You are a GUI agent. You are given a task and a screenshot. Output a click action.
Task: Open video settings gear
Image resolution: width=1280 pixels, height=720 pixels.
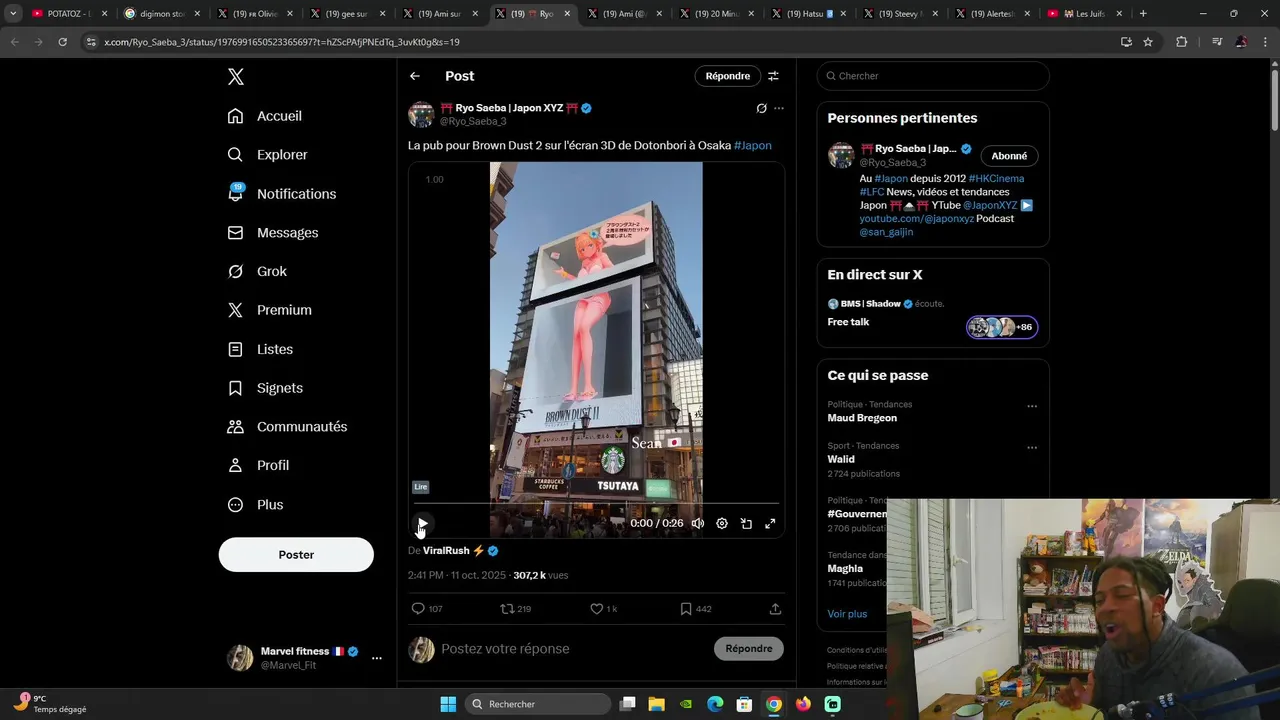click(x=722, y=523)
